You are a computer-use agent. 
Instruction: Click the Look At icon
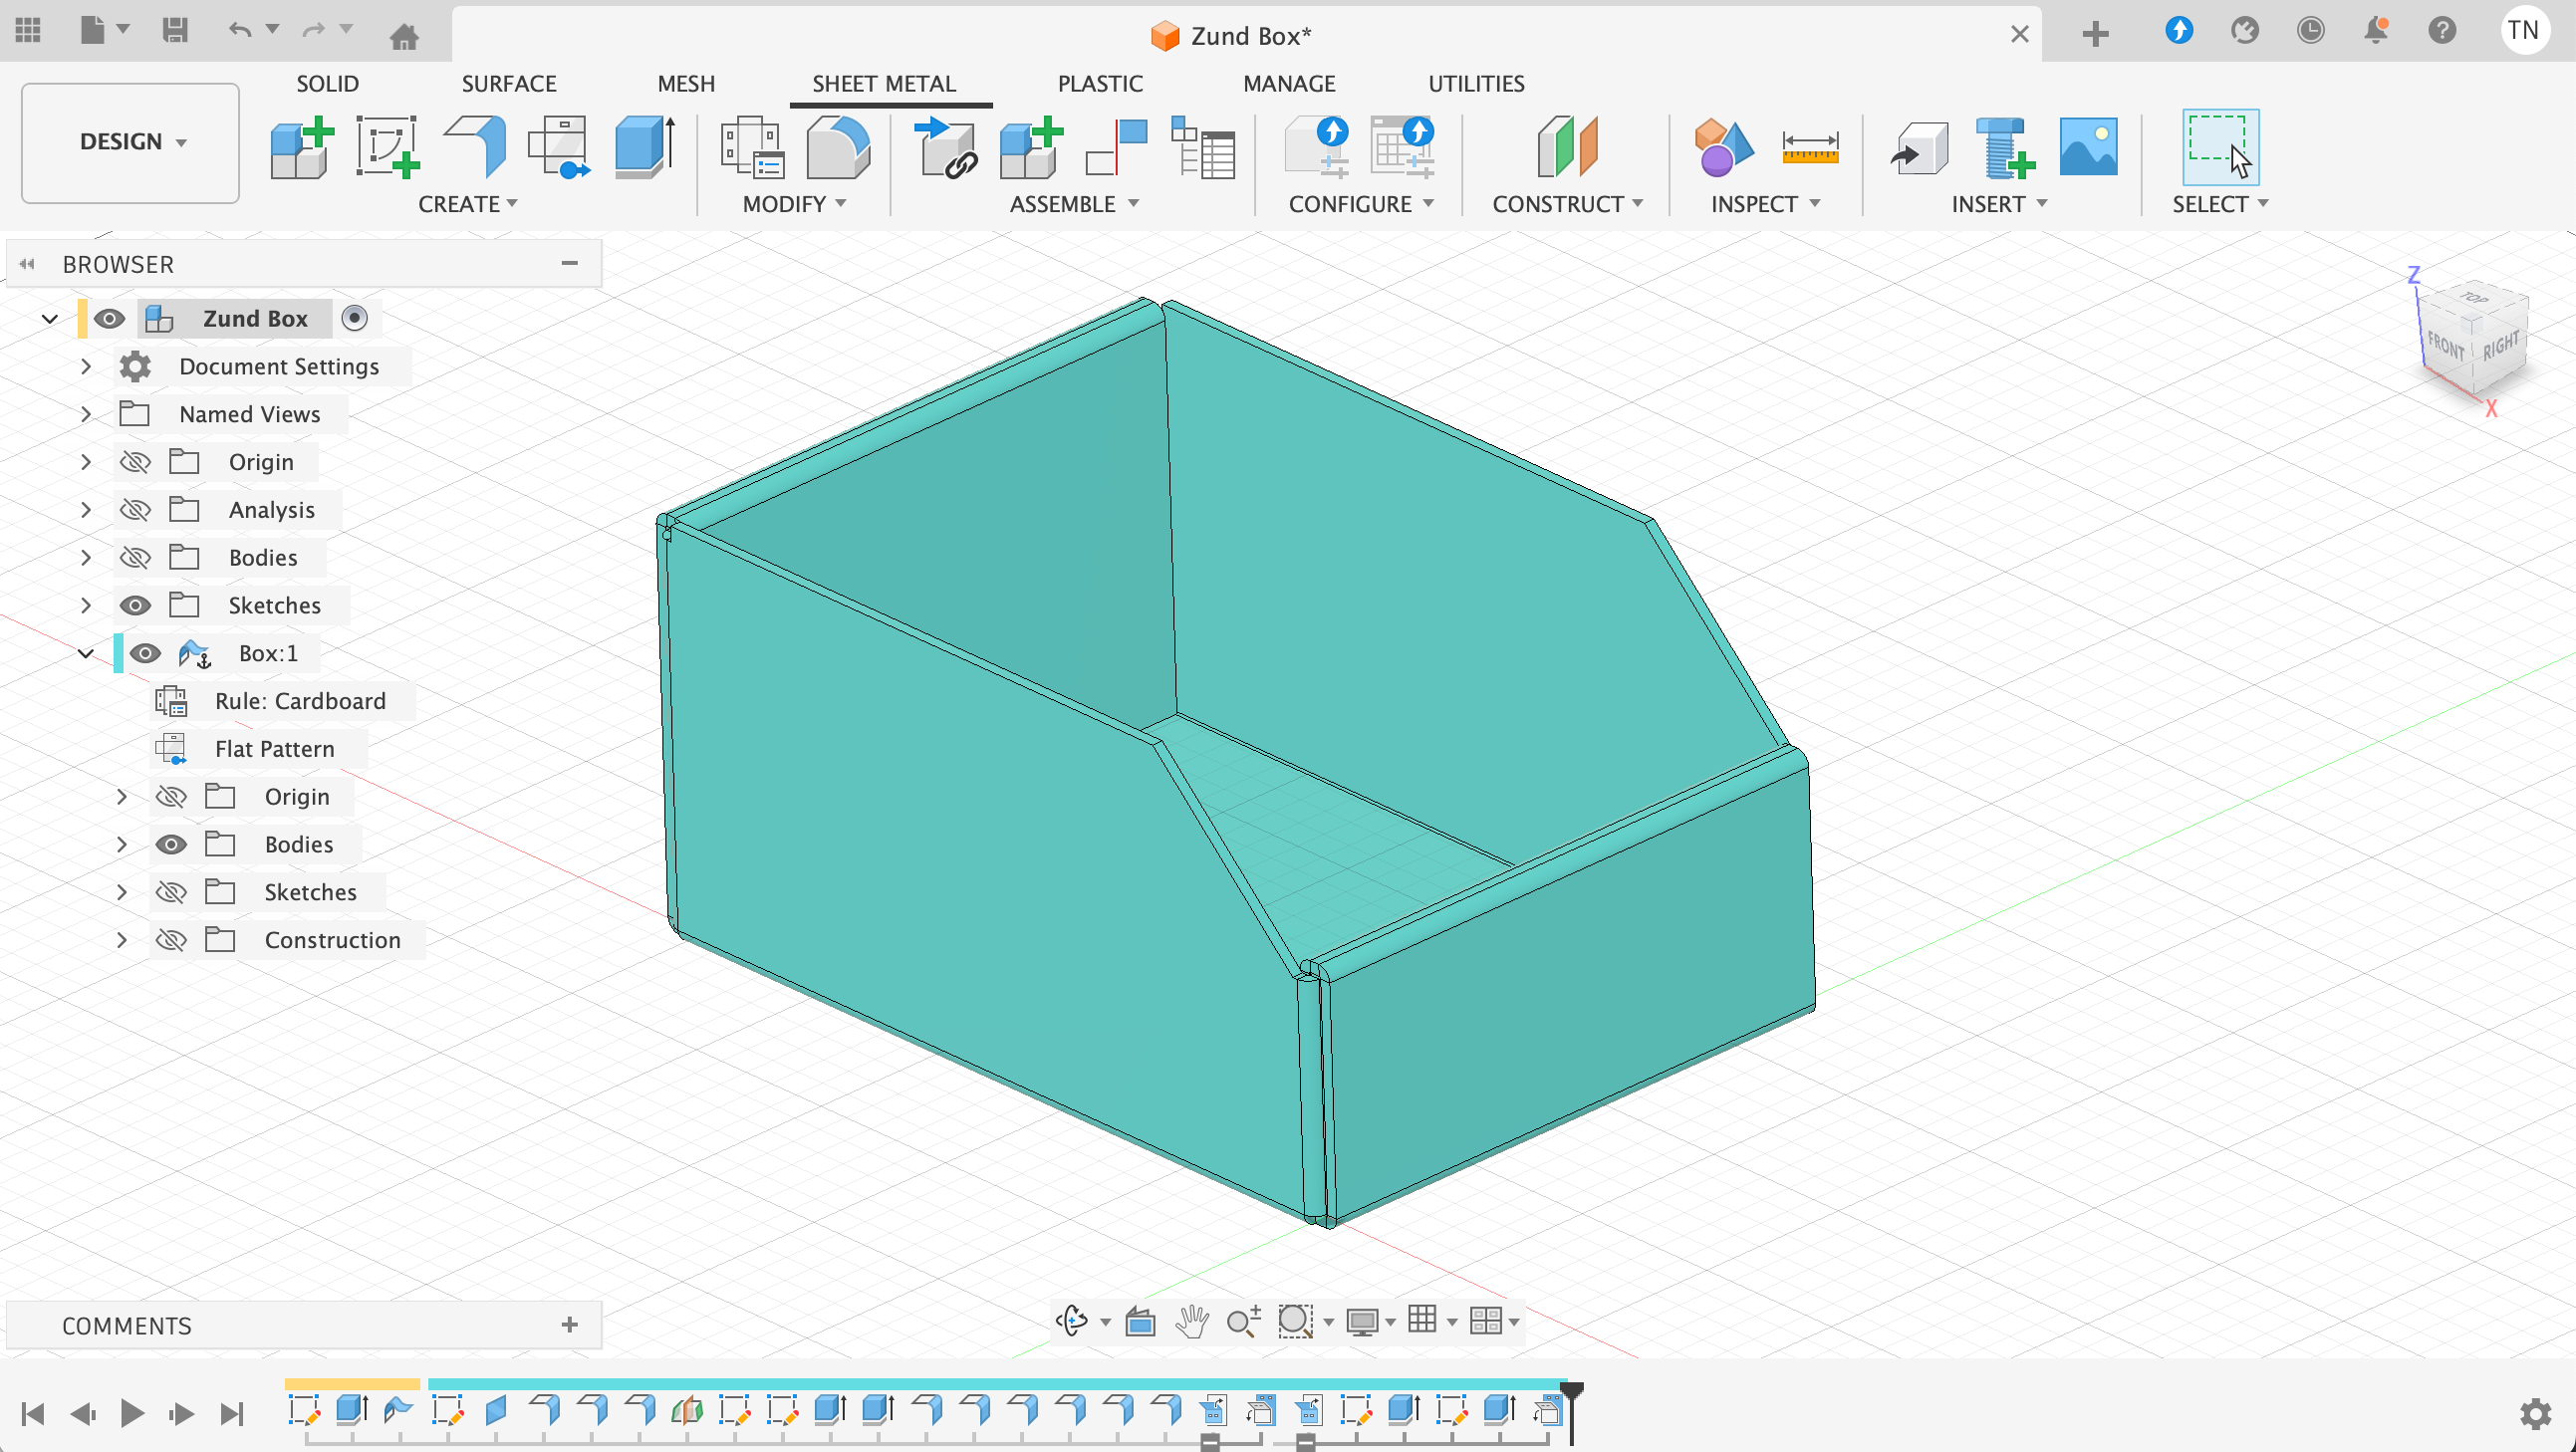click(x=1140, y=1321)
